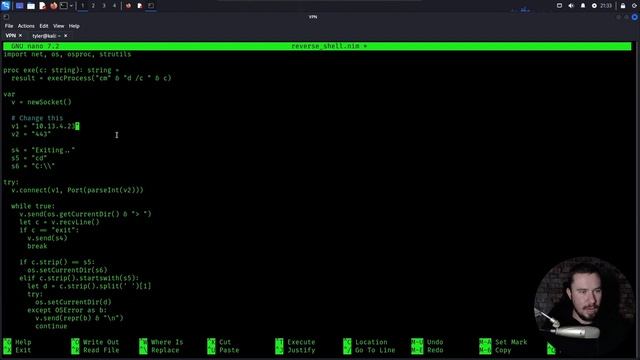Open the clock showing 21:33

(x=606, y=6)
